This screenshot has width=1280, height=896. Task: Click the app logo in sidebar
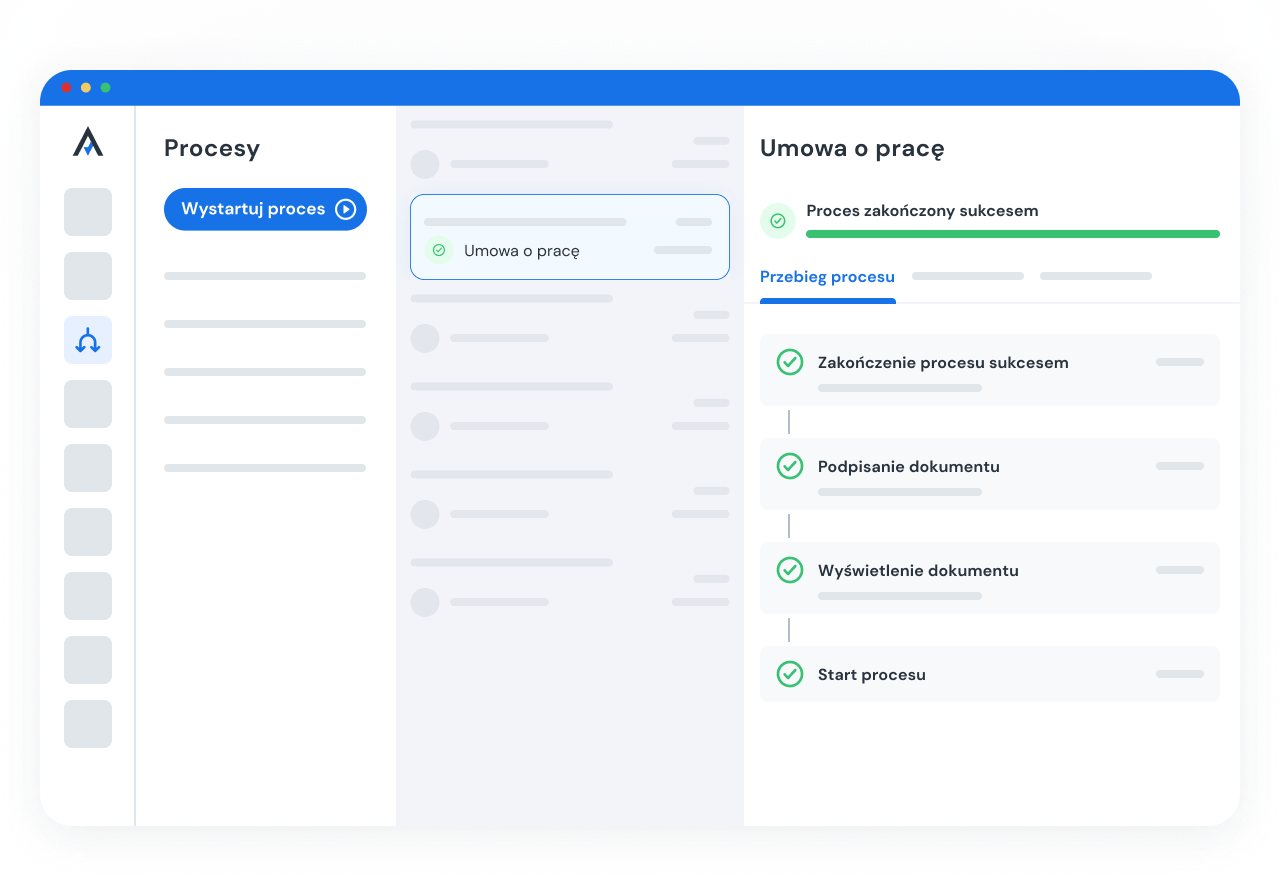88,142
